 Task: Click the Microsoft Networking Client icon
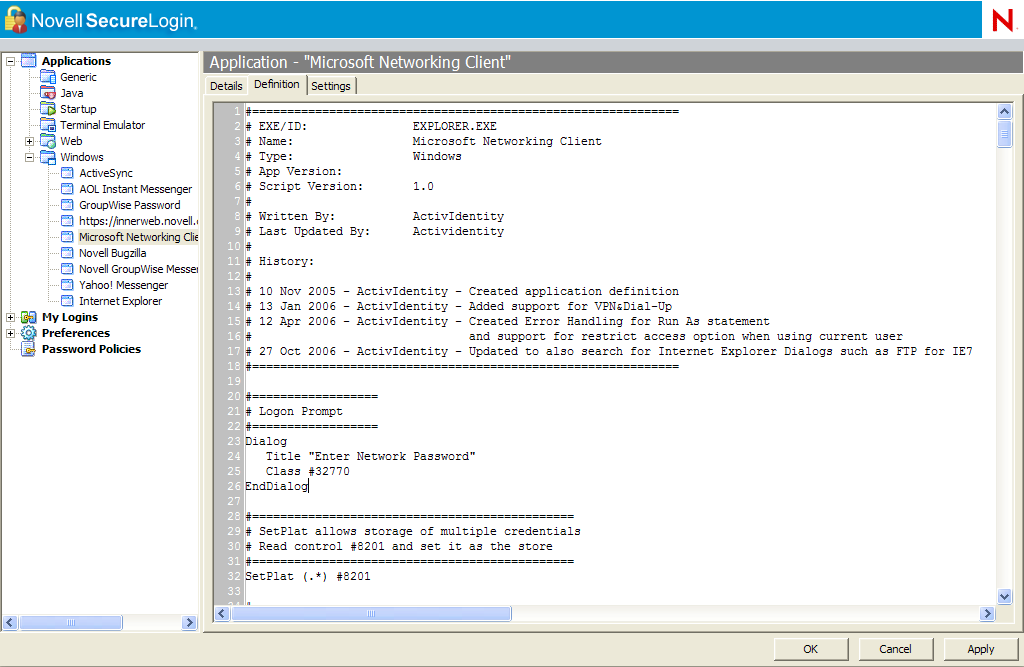[67, 237]
